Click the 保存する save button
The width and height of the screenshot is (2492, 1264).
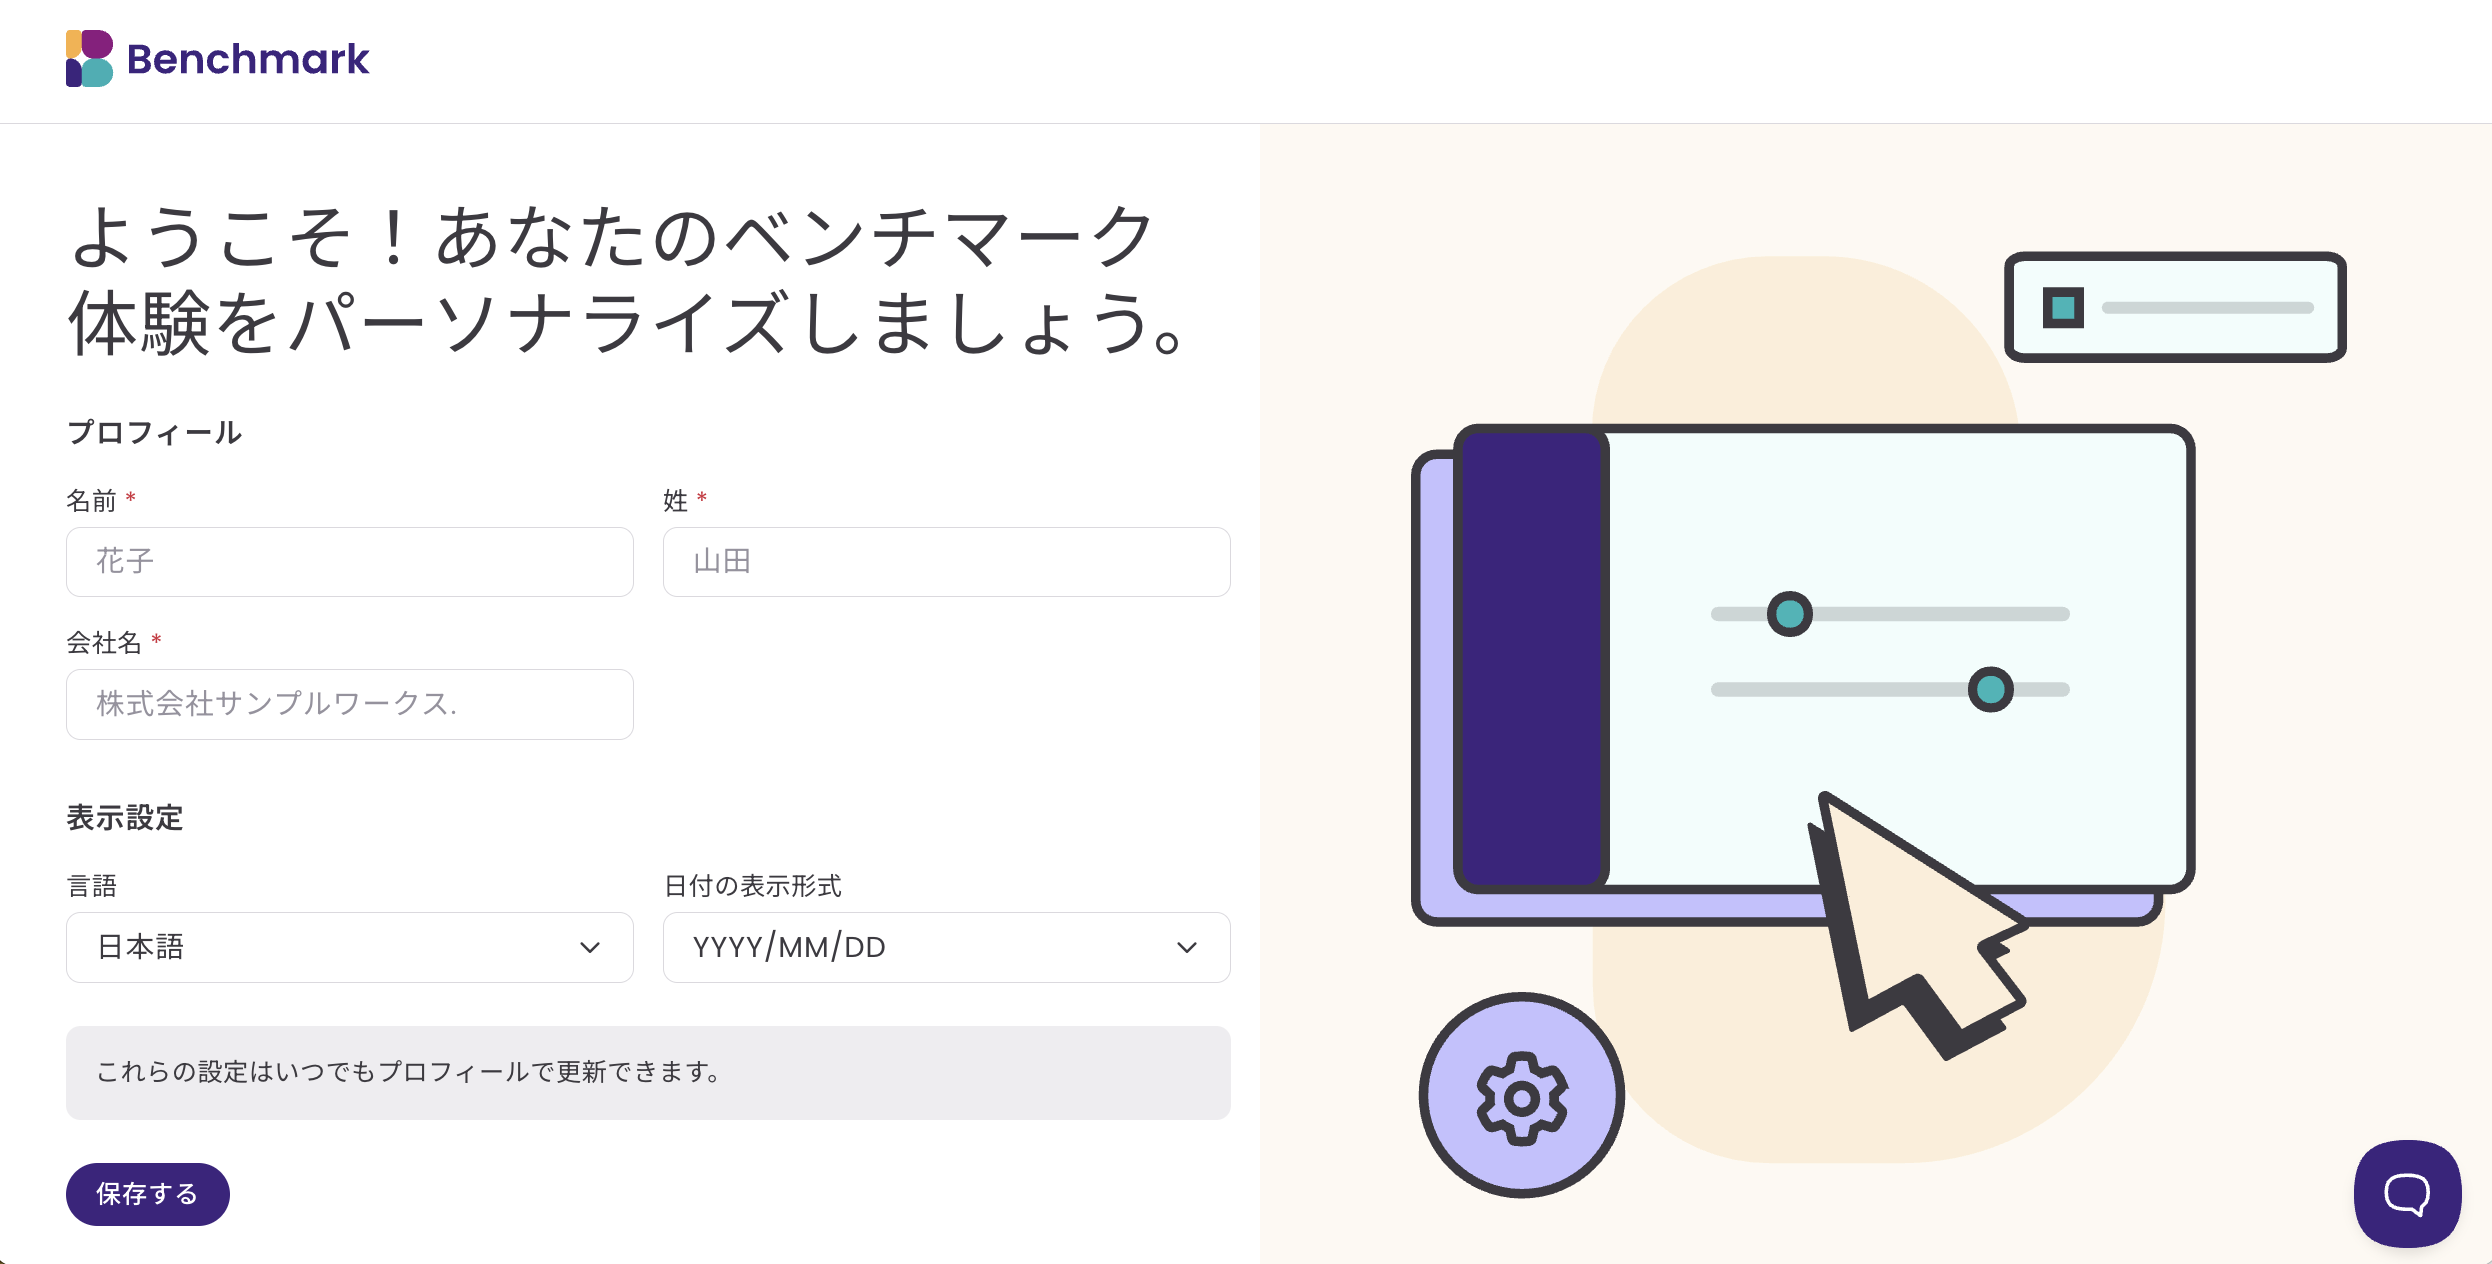pos(148,1194)
